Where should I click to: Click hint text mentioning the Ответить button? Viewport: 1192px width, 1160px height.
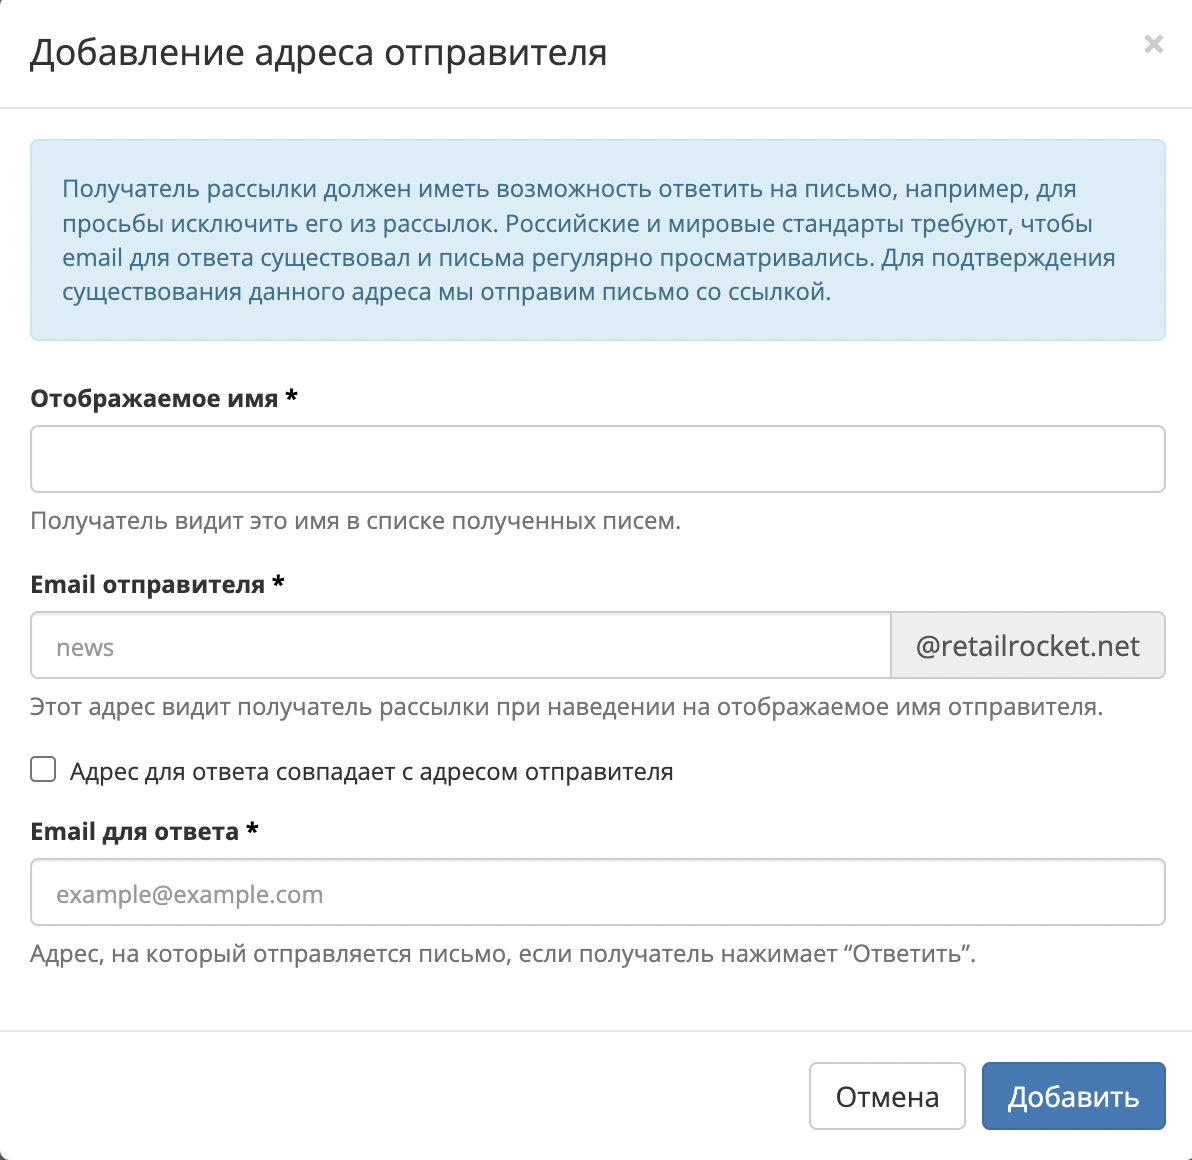[x=503, y=954]
